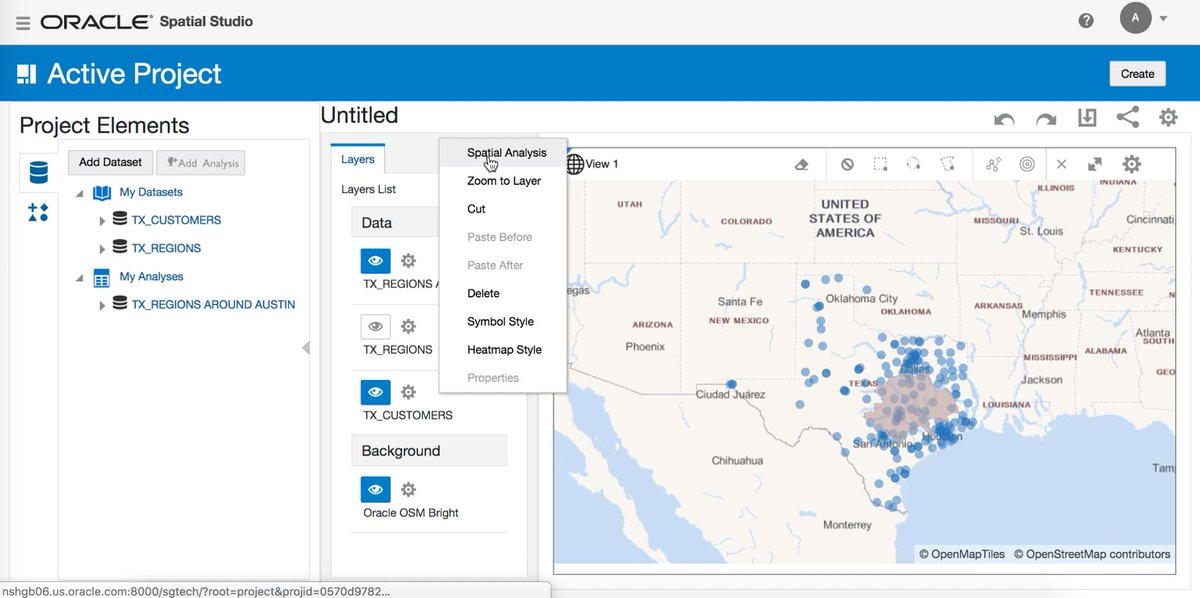Select the datasets cylinder tab icon
The image size is (1200, 598).
pos(38,172)
